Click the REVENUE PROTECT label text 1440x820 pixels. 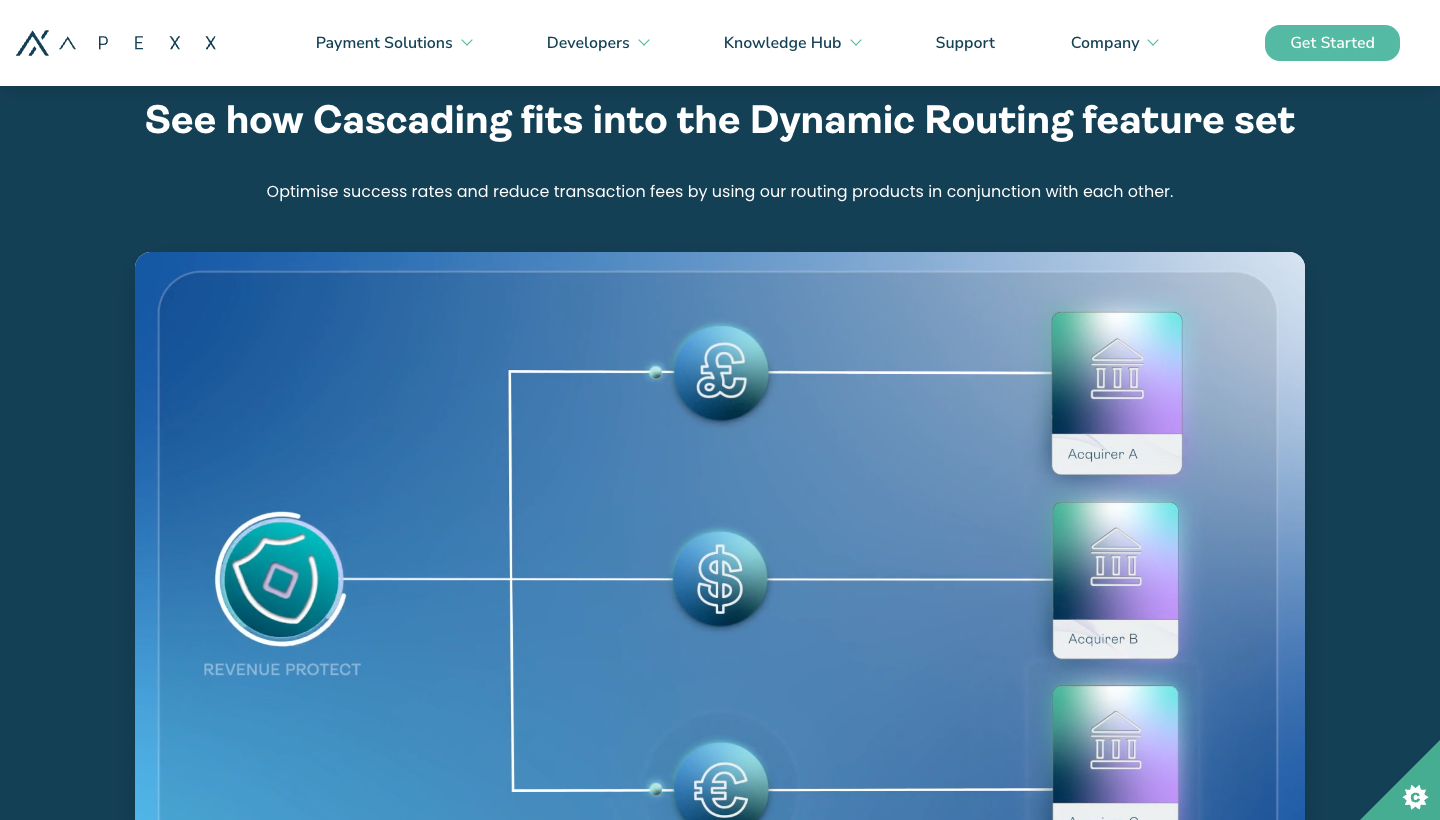coord(282,669)
